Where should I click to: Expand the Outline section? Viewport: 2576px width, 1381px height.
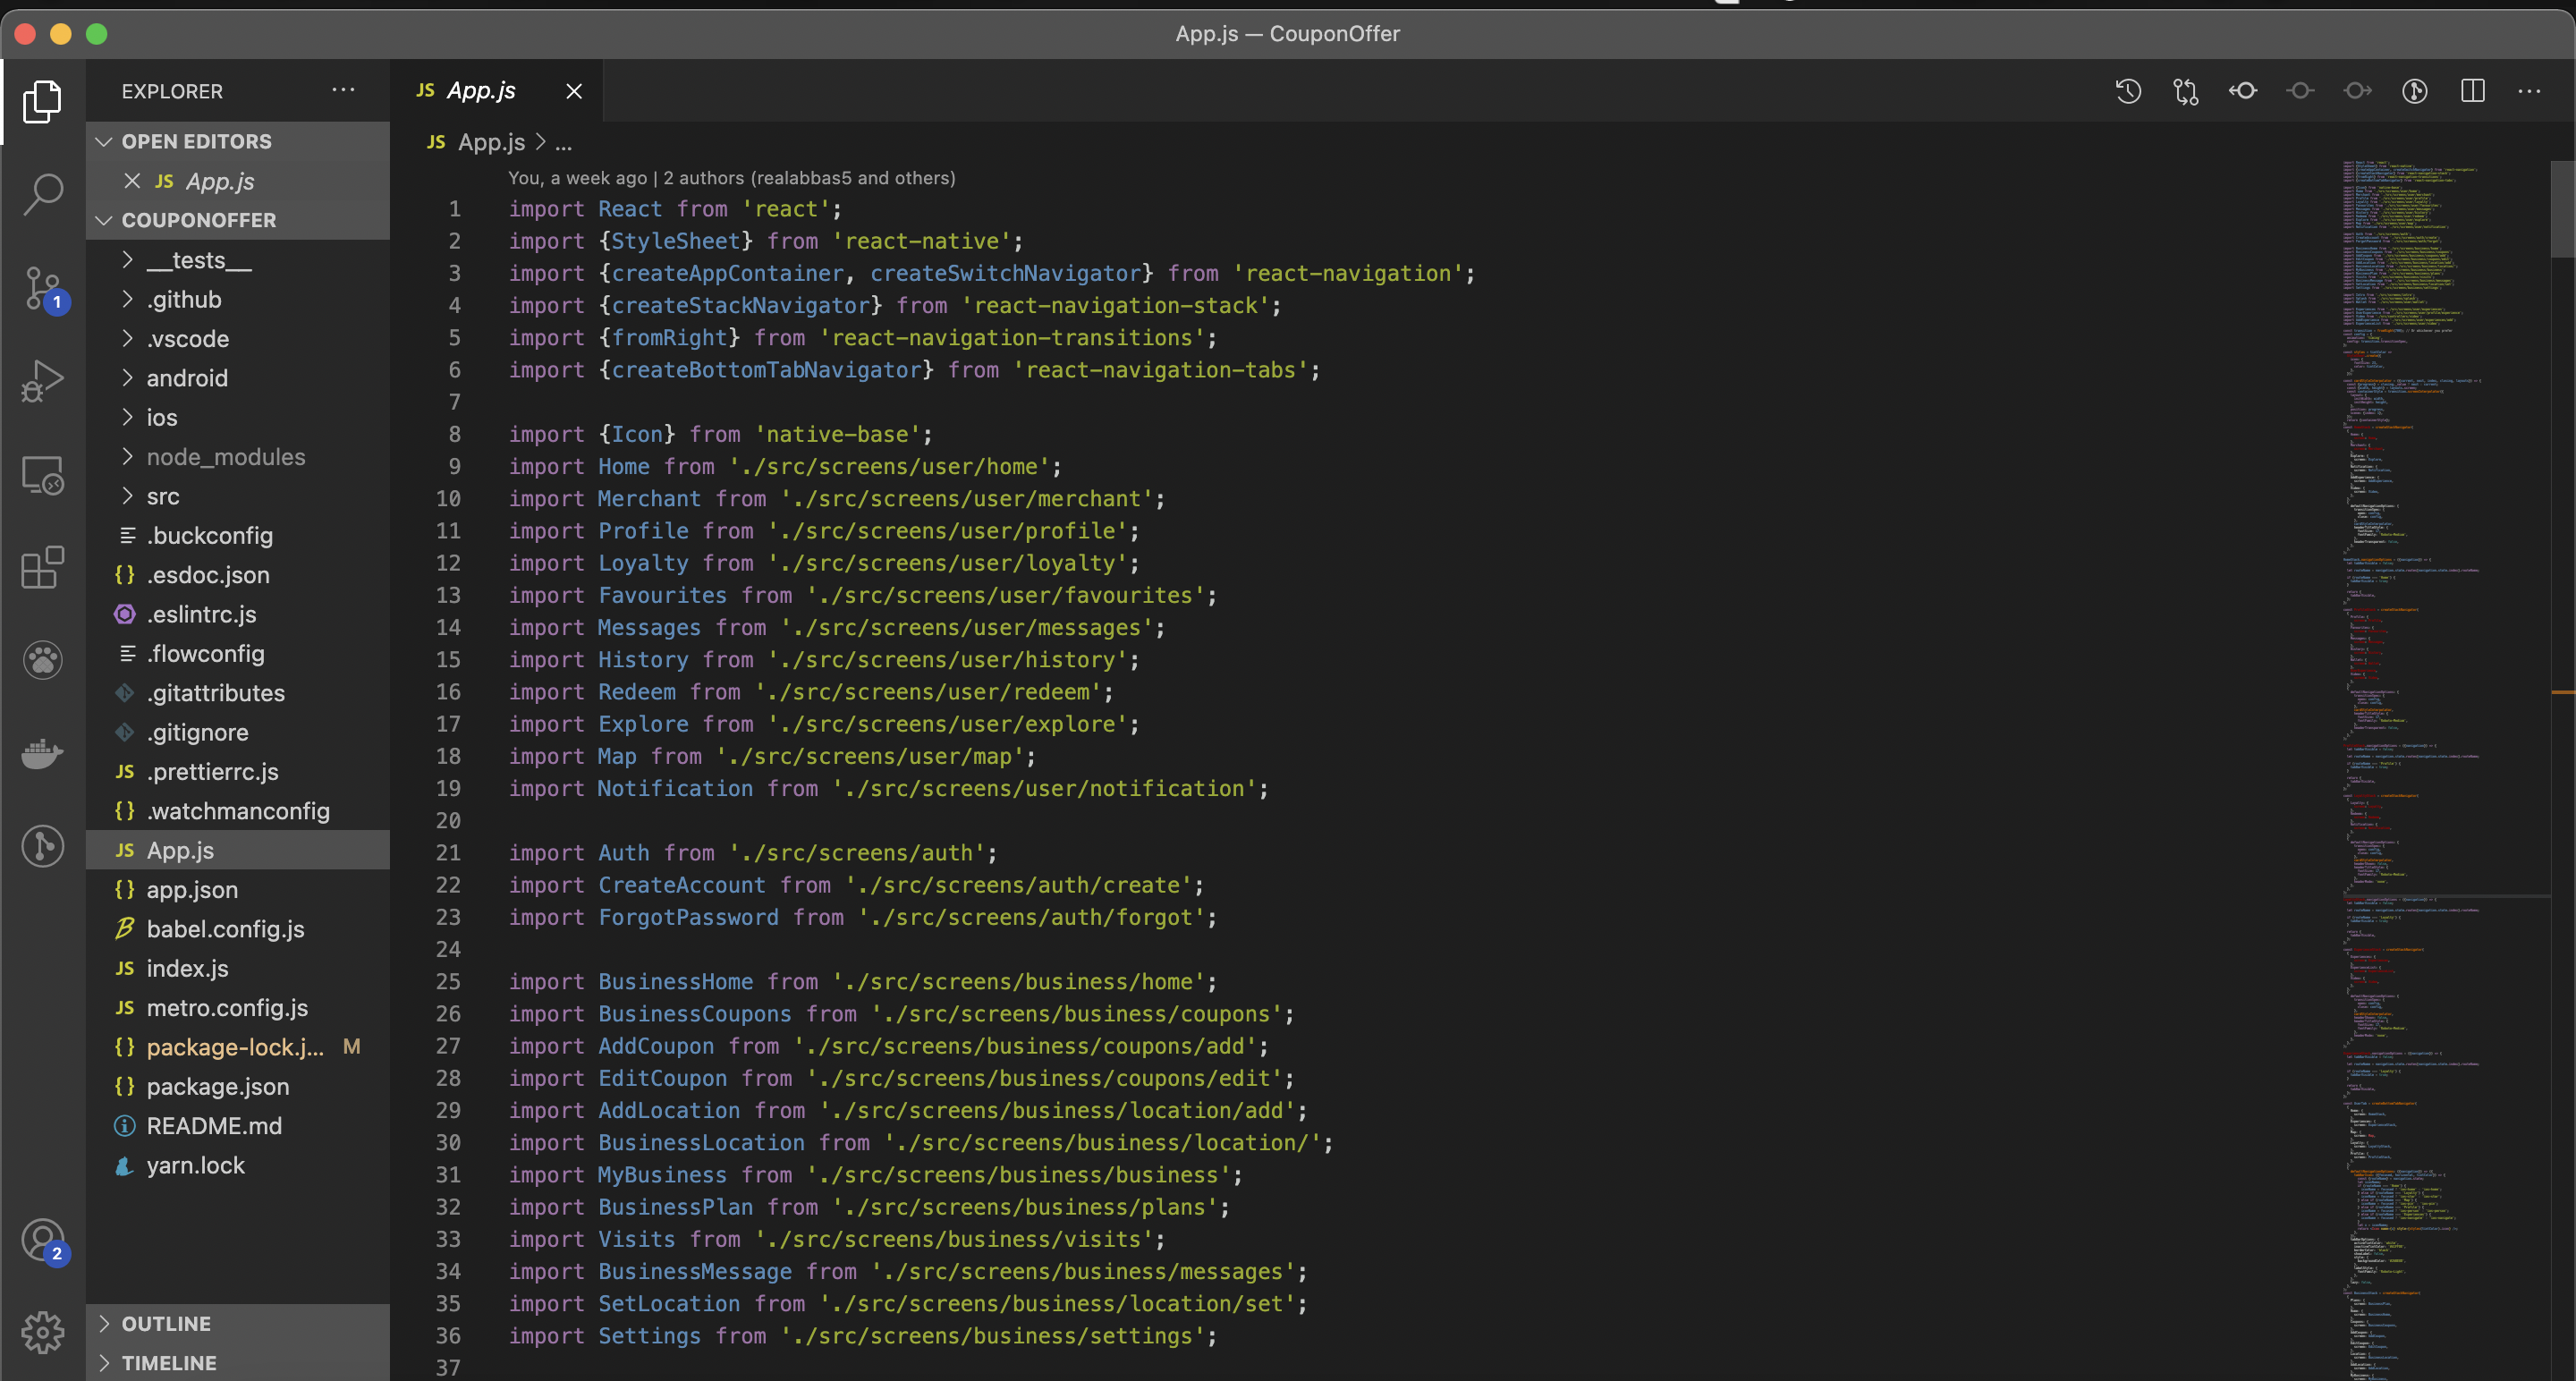point(238,1324)
